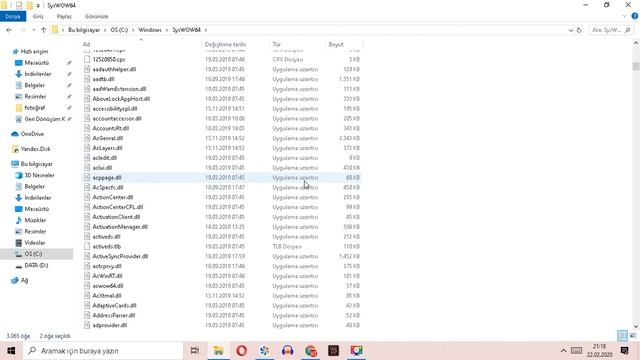This screenshot has width=640, height=360.
Task: Open the Görünüm ribbon tab
Action: tap(97, 16)
